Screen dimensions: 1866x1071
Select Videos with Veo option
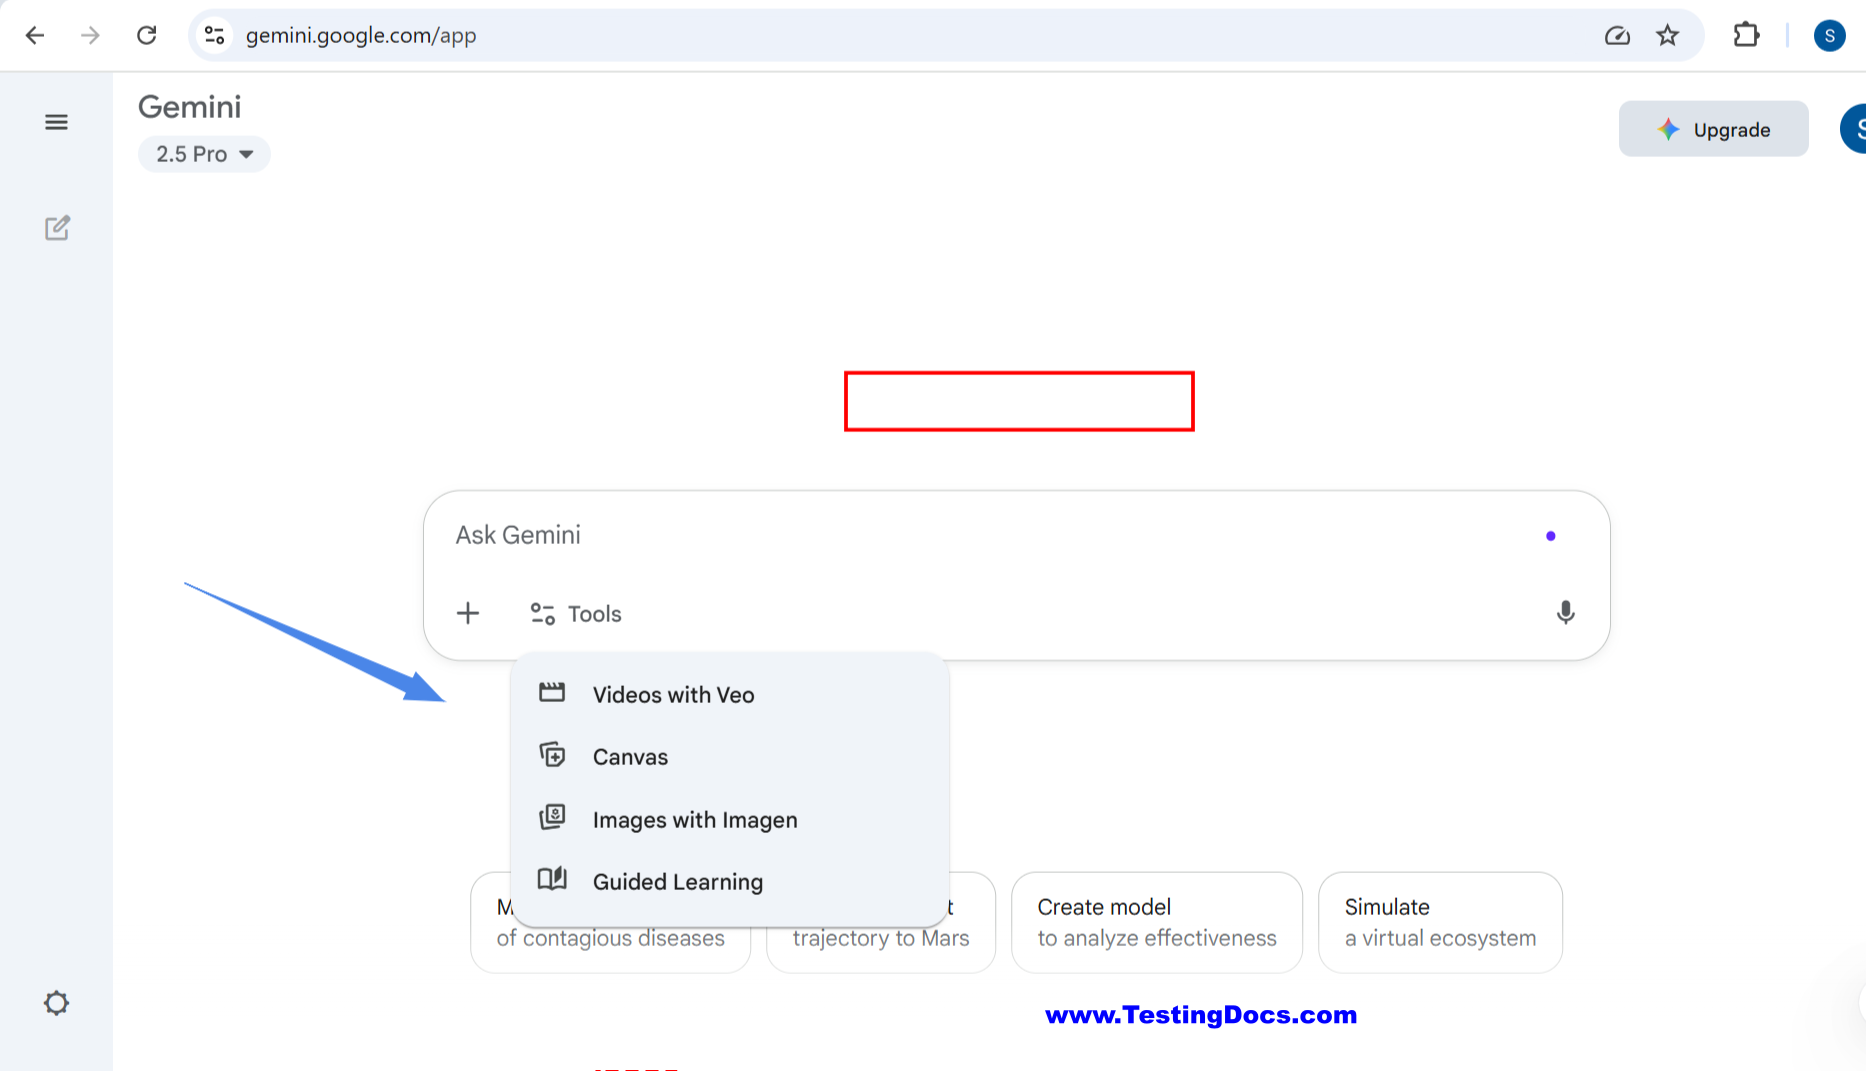click(x=673, y=695)
